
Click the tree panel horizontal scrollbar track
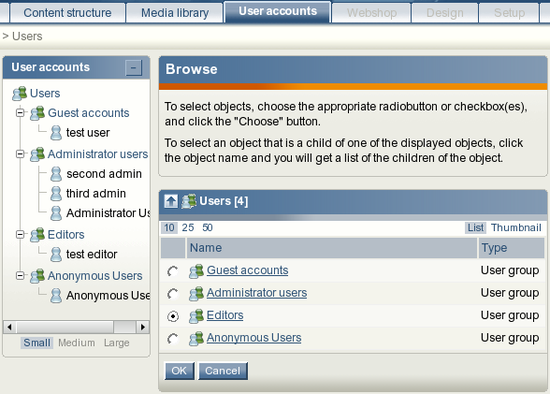click(76, 327)
